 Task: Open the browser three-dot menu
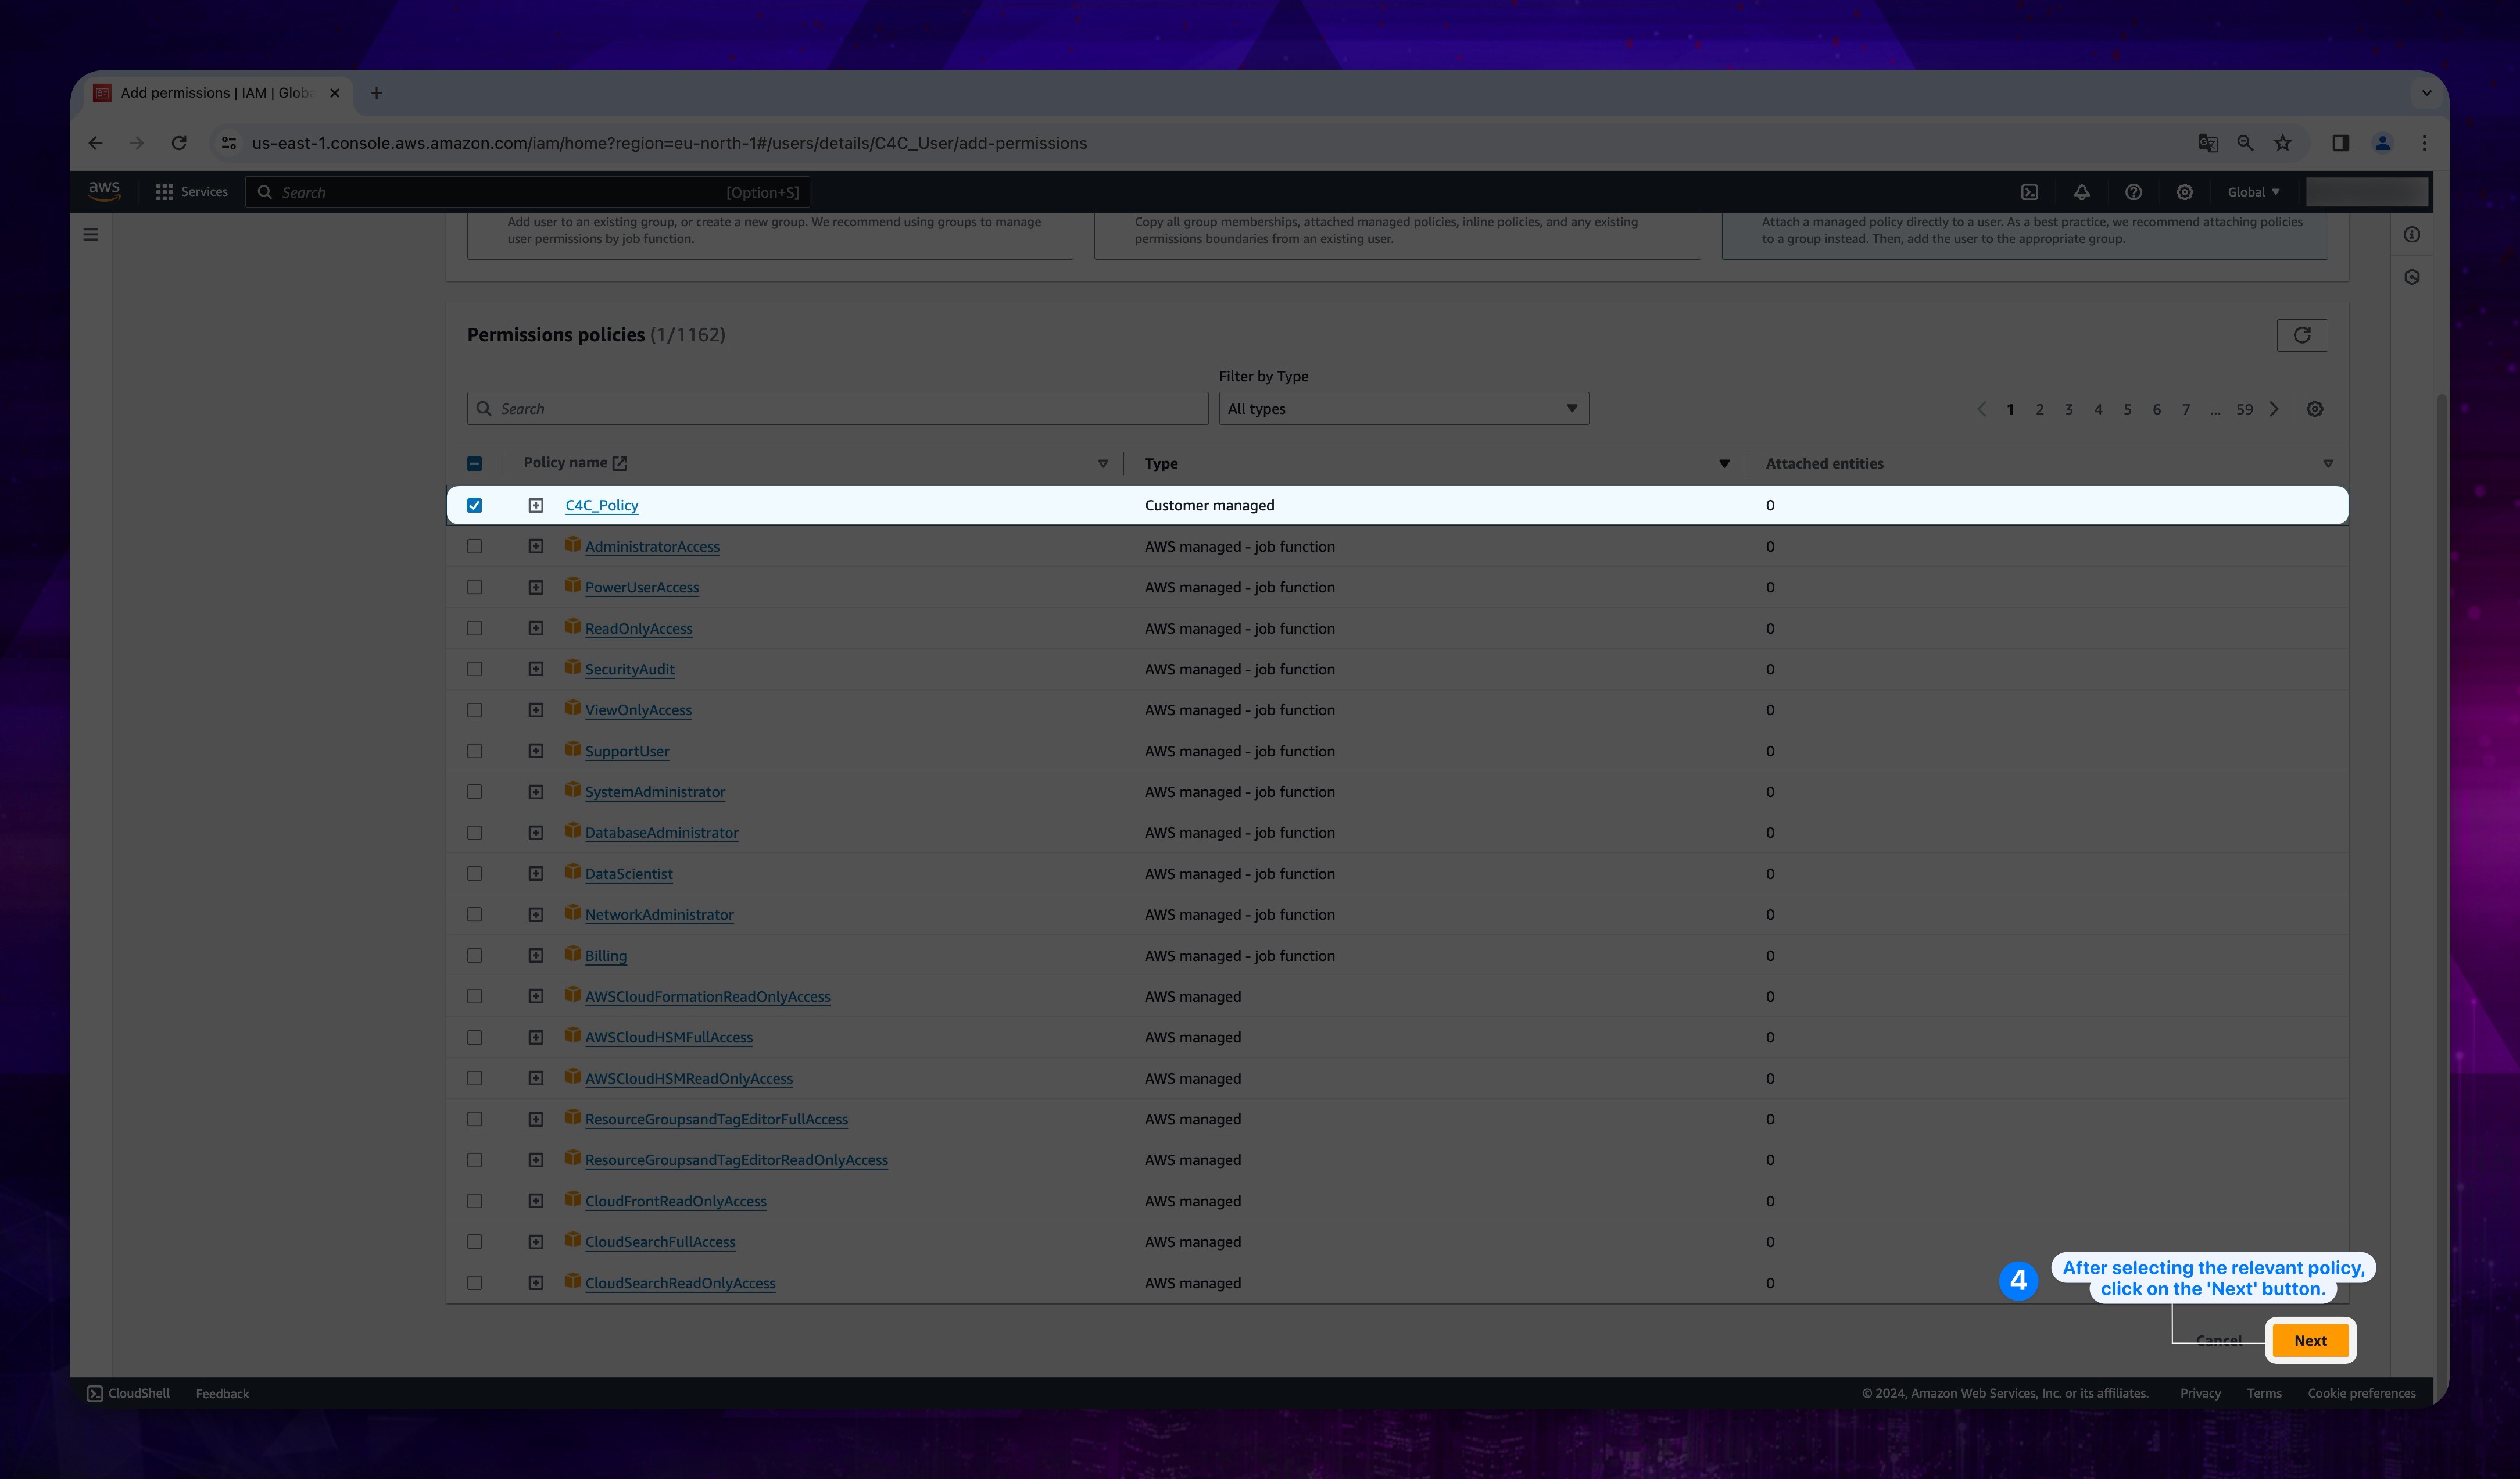click(x=2424, y=143)
